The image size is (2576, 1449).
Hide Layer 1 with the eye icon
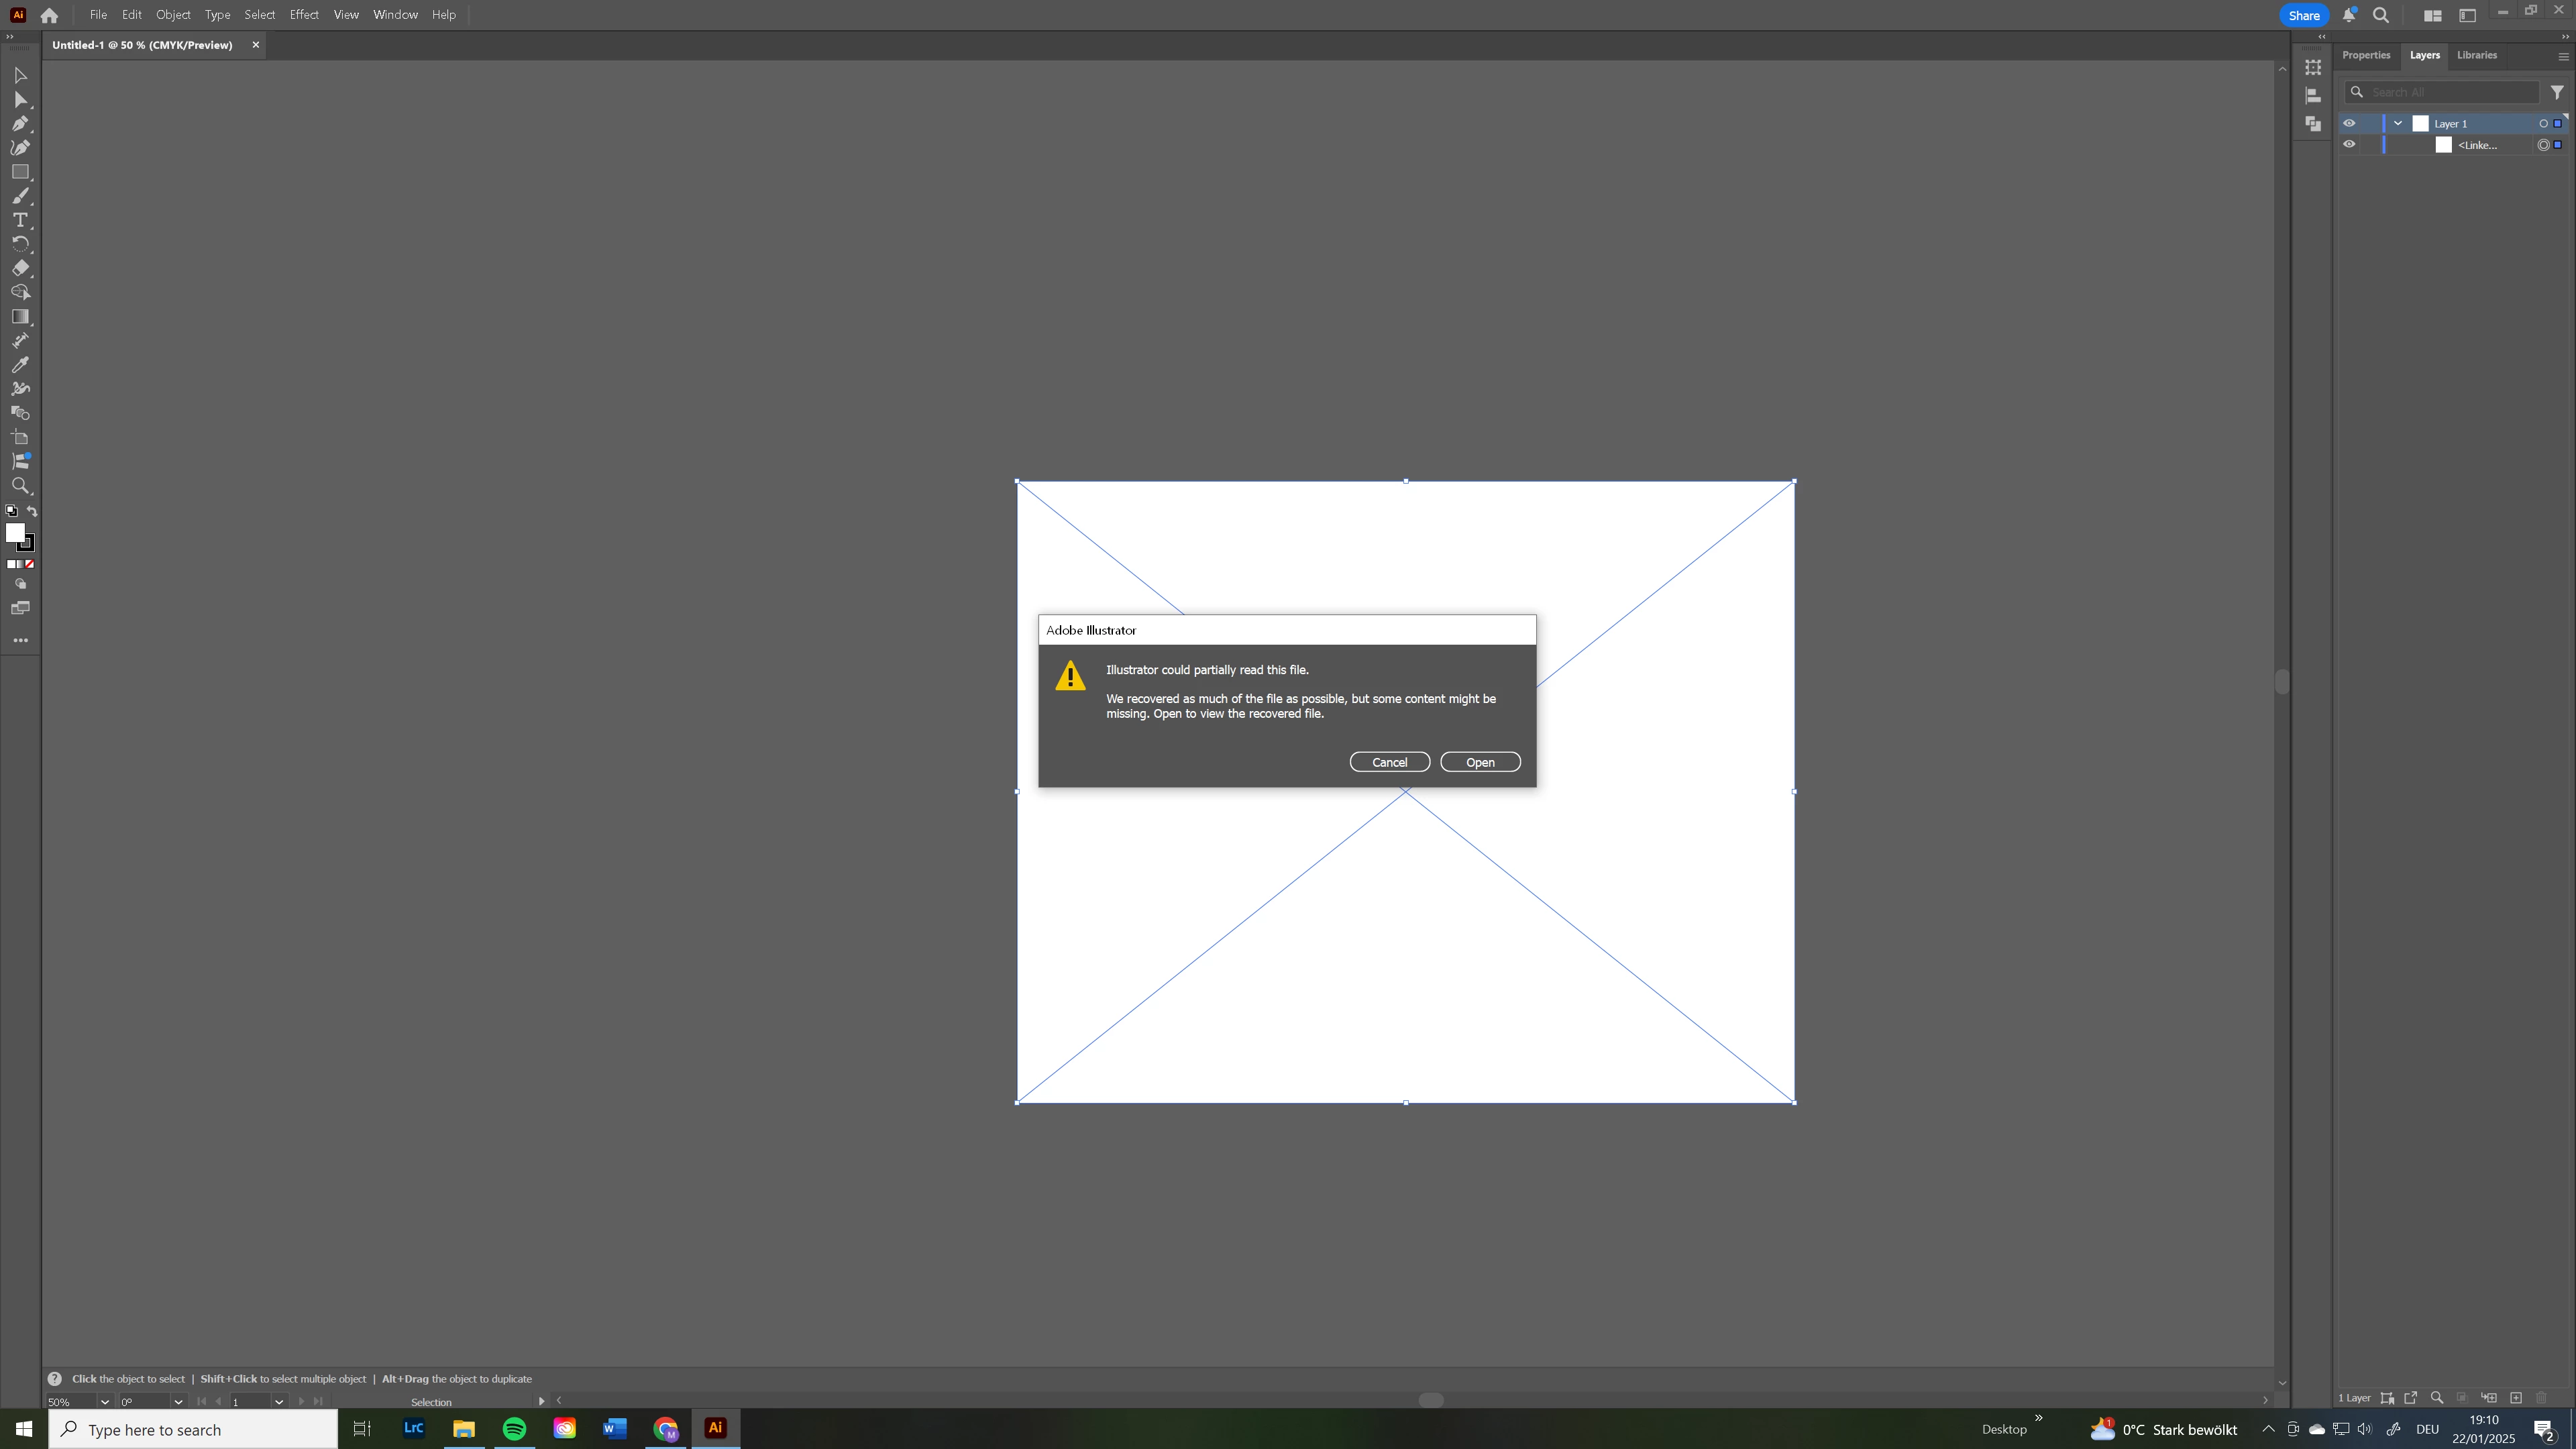[x=2349, y=123]
